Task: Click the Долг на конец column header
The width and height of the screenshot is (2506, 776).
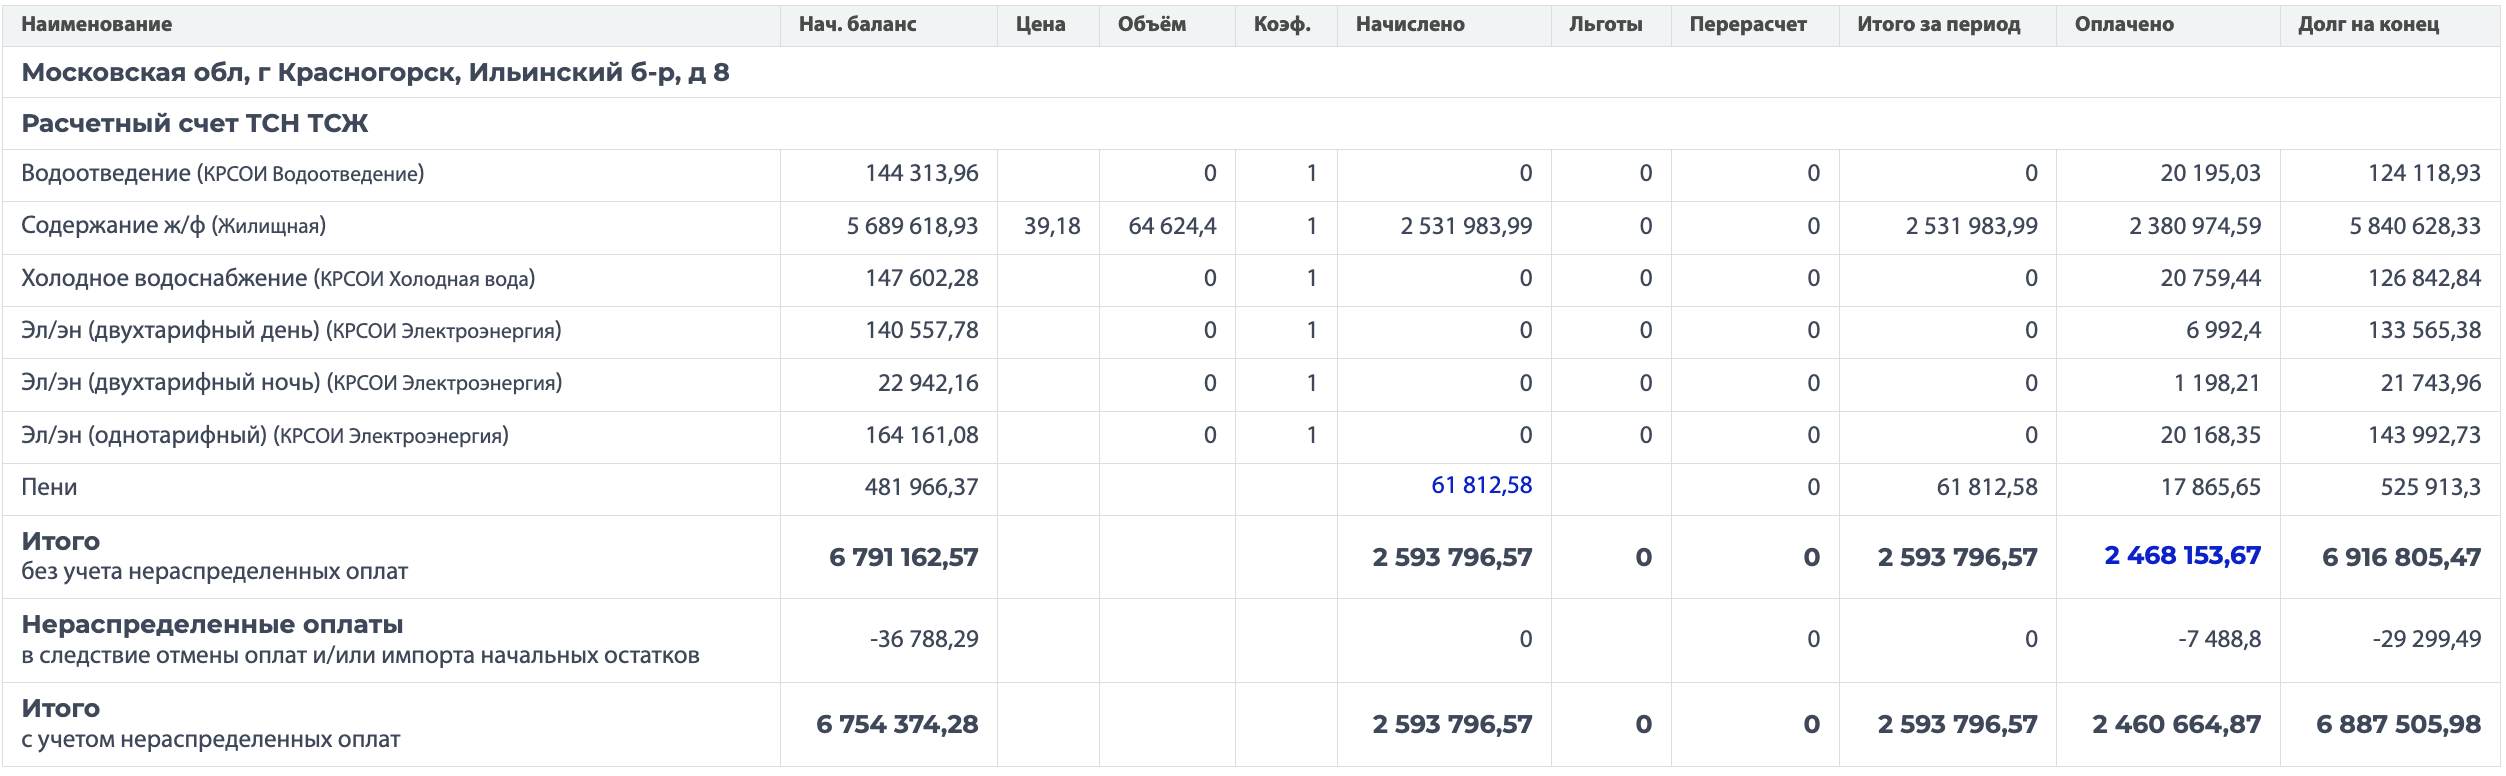Action: coord(2368,25)
